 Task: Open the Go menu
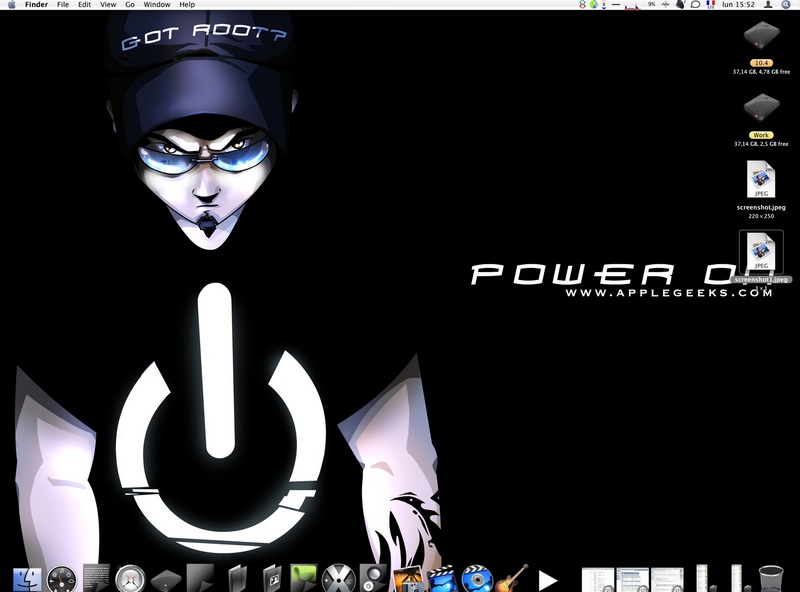coord(130,5)
